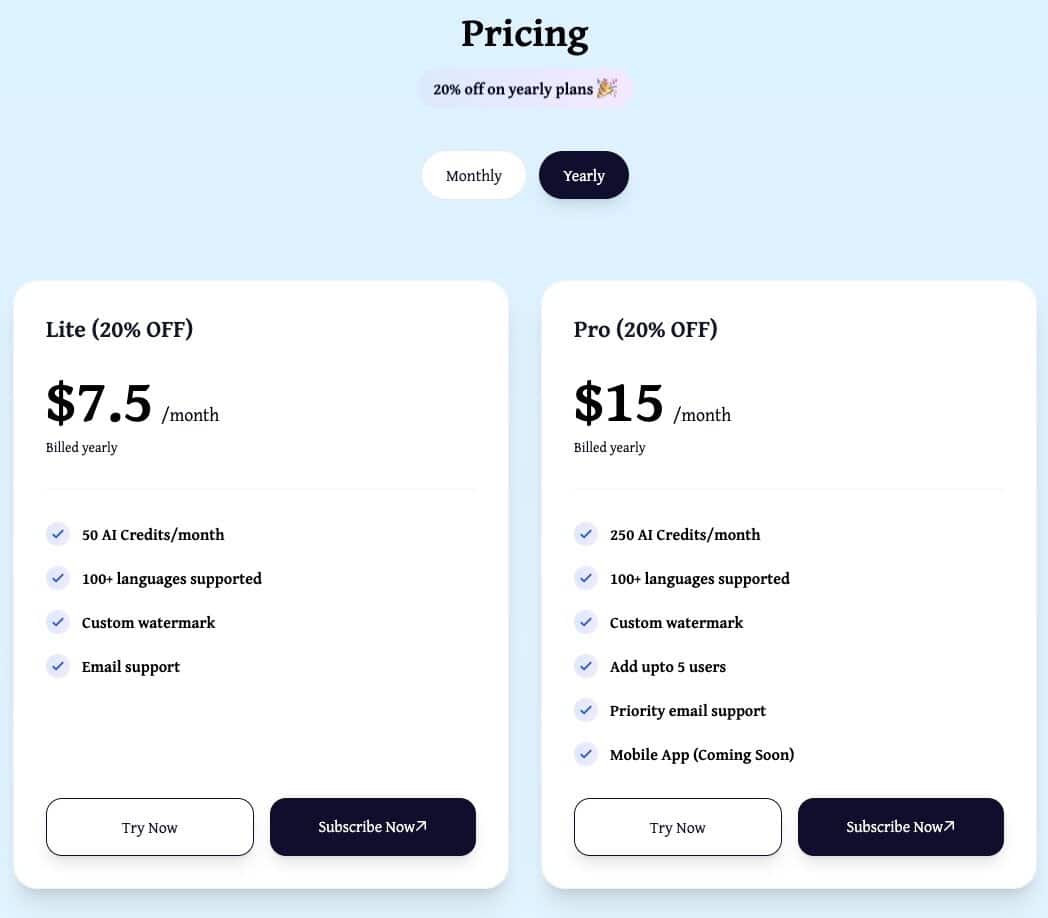Click checkmark icon beside 250 AI Credits/month
Image resolution: width=1048 pixels, height=918 pixels.
pyautogui.click(x=586, y=534)
